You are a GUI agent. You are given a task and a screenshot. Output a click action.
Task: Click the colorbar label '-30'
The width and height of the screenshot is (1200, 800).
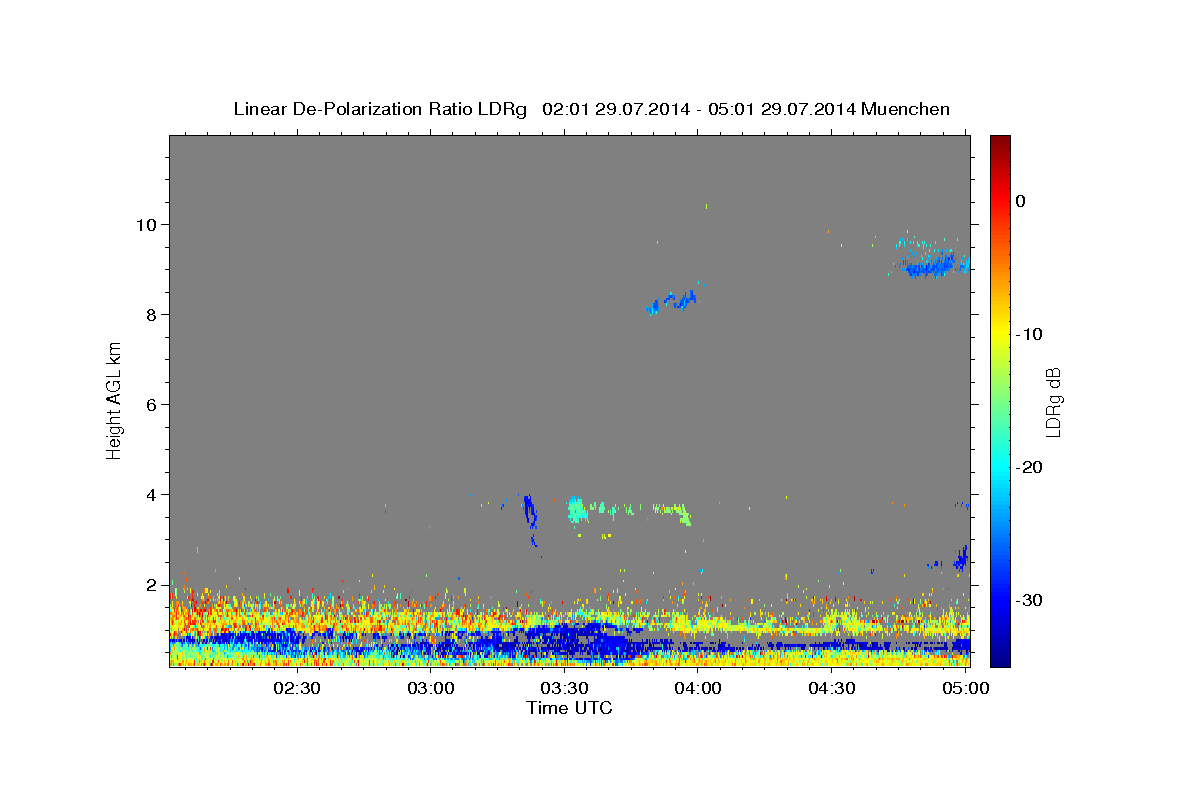click(1029, 600)
